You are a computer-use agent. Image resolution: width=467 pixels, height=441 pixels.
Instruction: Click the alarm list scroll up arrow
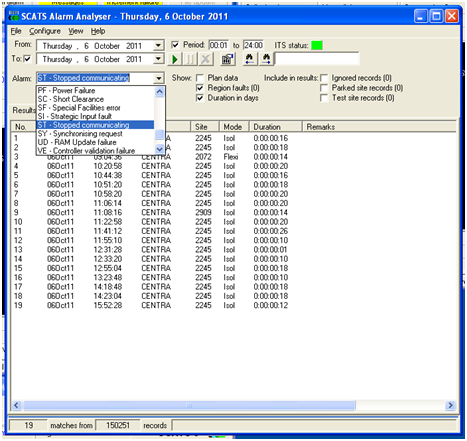(160, 91)
